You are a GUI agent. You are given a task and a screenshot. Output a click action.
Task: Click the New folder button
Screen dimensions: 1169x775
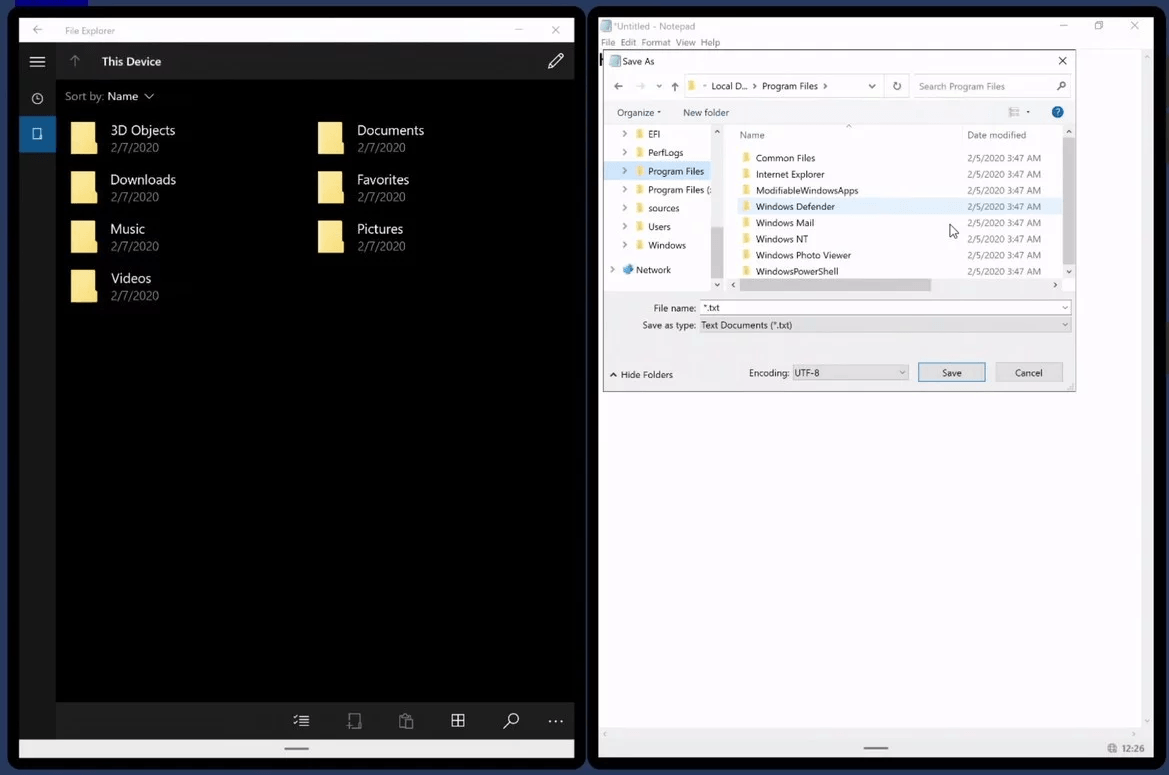(x=705, y=113)
